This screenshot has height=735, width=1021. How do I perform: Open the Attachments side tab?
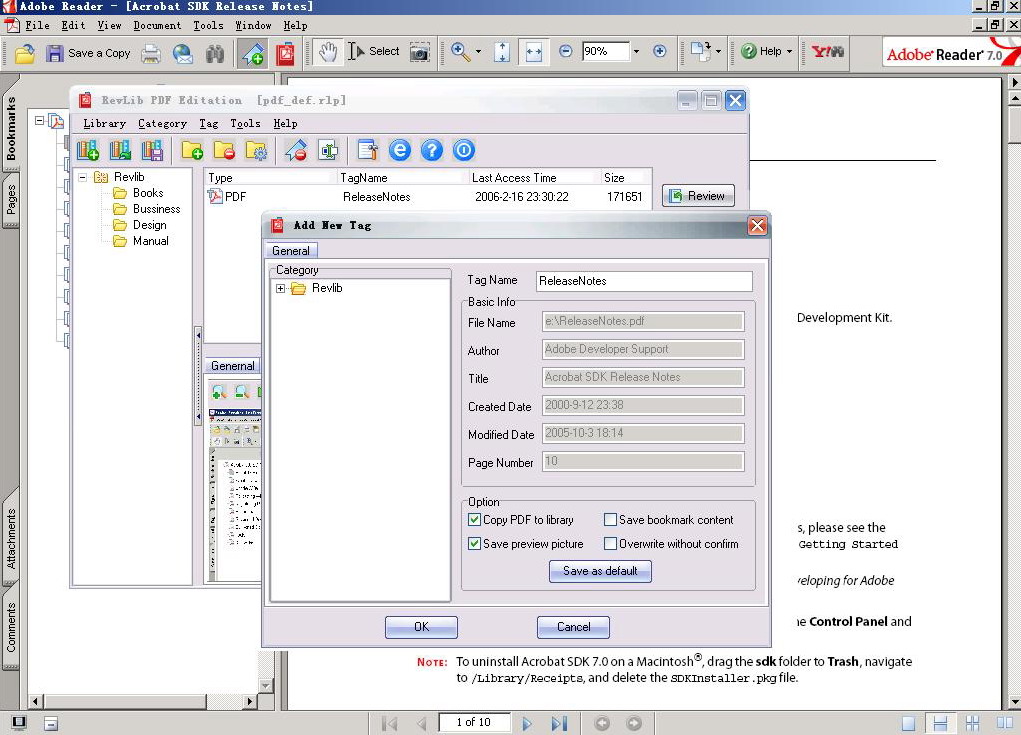pyautogui.click(x=10, y=538)
